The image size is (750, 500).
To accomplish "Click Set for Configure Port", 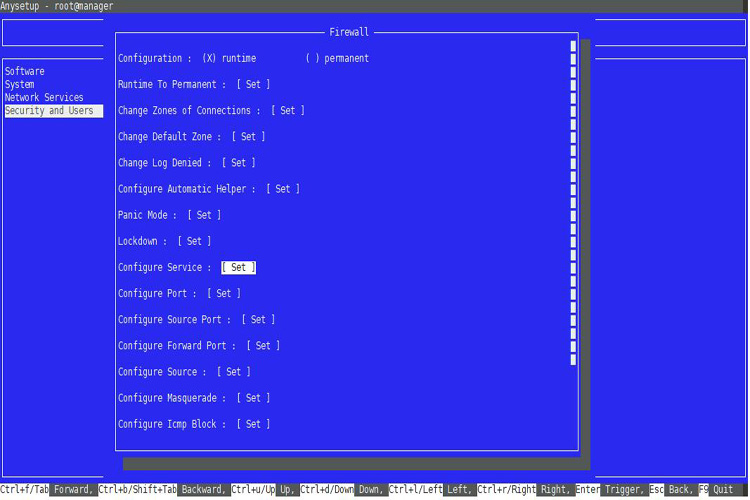I will click(x=224, y=293).
